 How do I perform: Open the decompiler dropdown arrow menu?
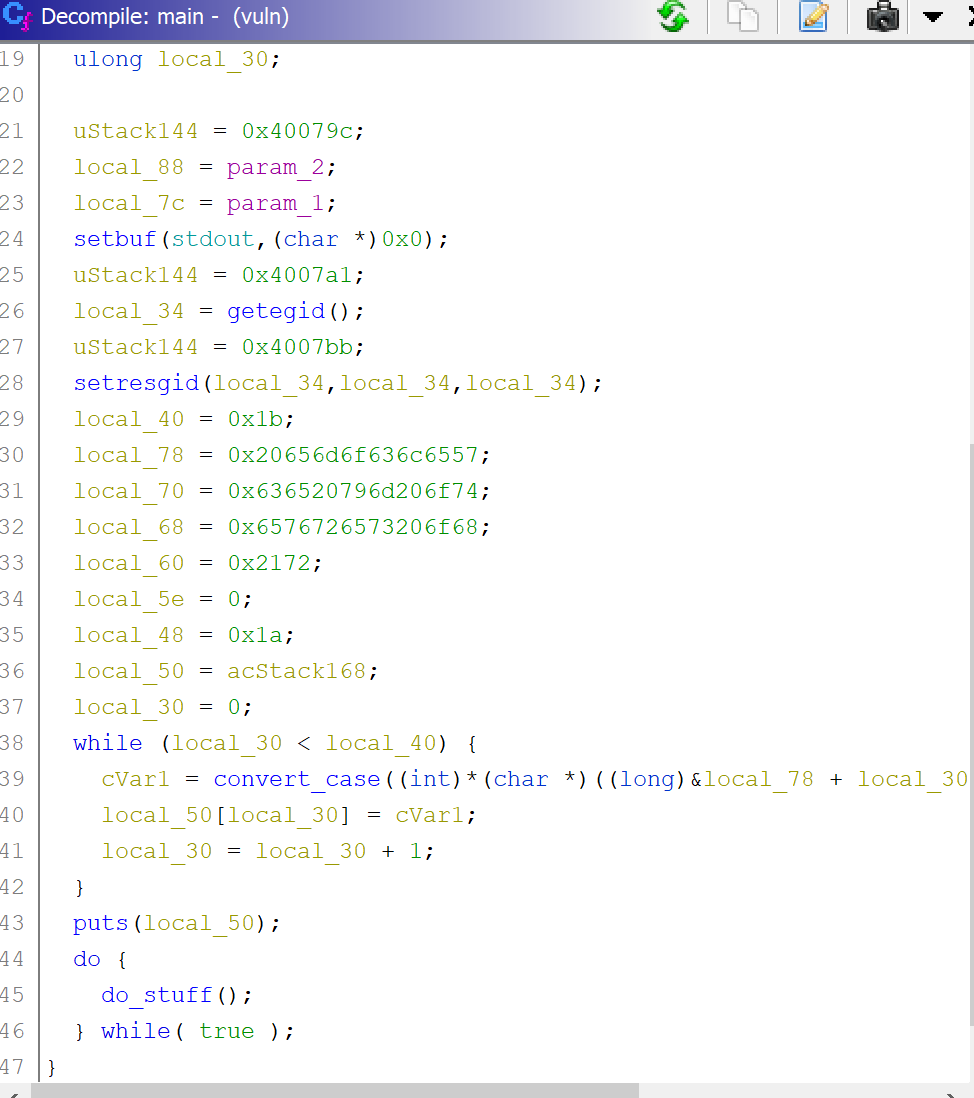click(x=932, y=17)
